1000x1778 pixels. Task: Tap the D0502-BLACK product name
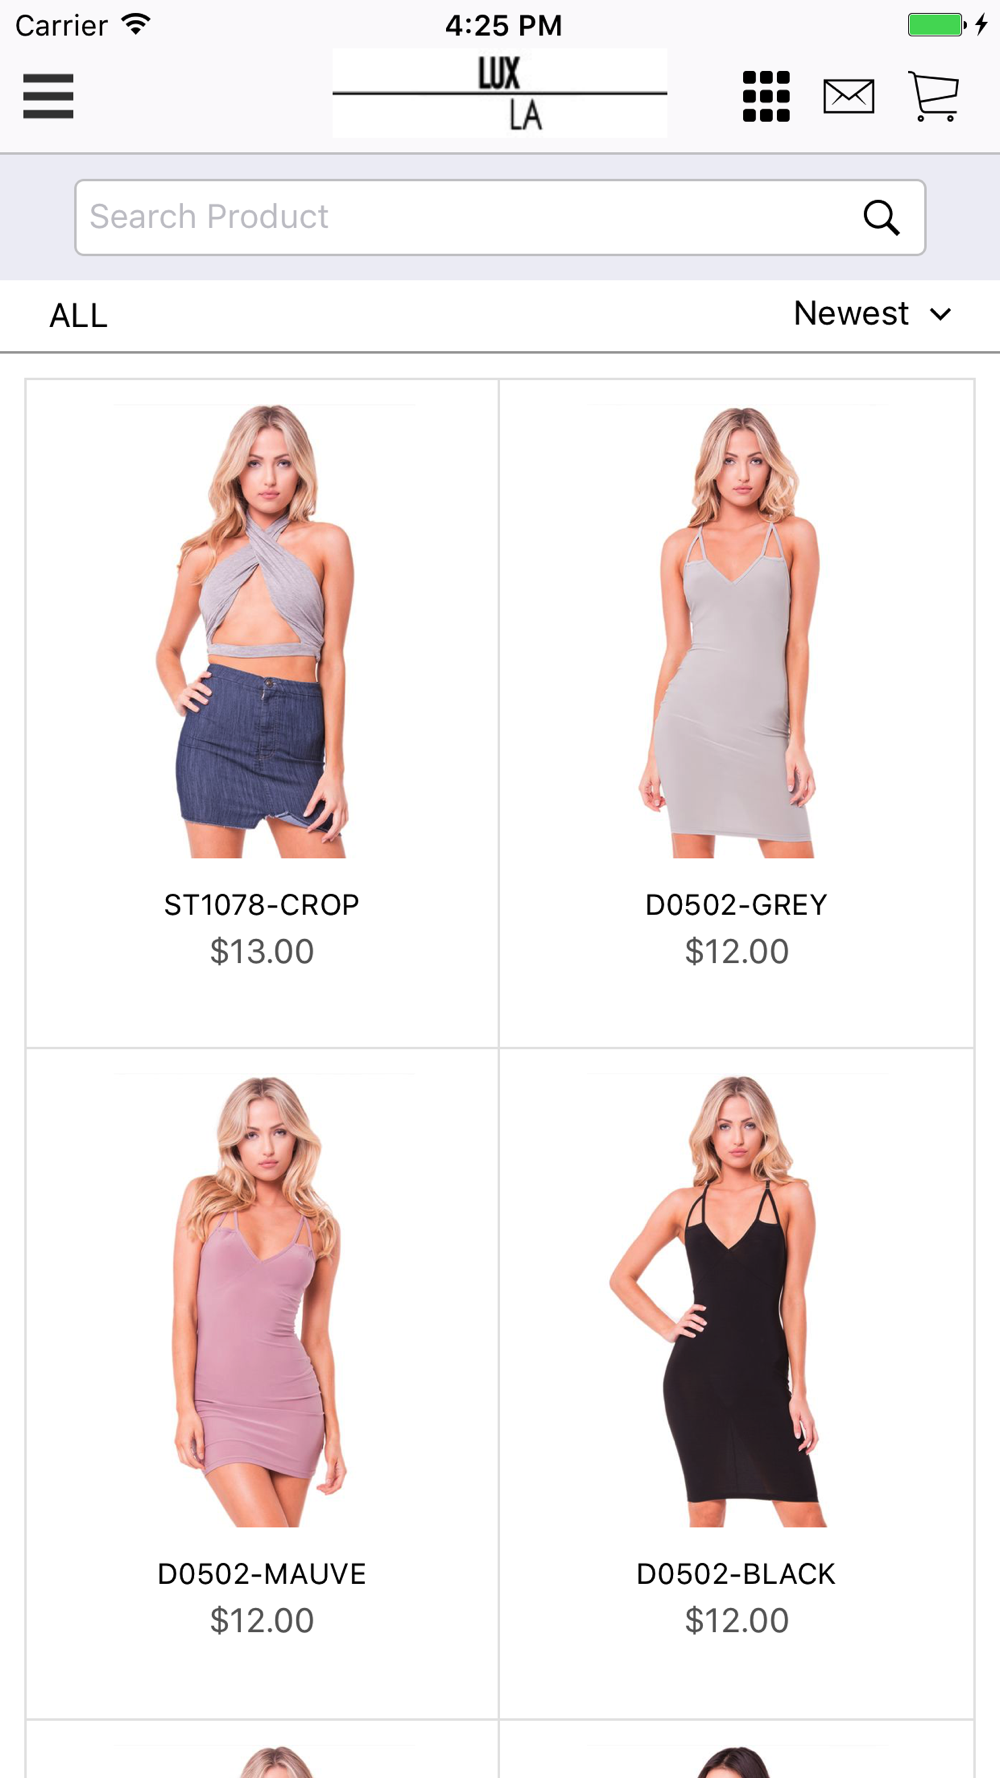737,1574
